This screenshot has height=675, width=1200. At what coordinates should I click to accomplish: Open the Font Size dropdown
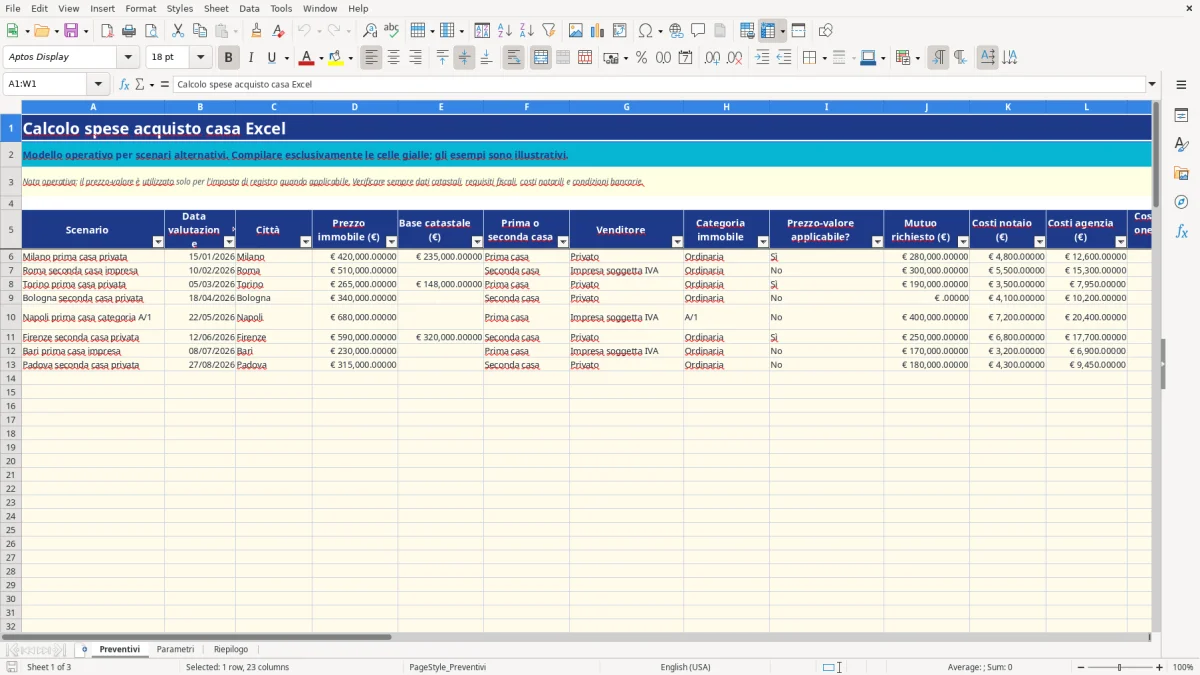coord(200,57)
